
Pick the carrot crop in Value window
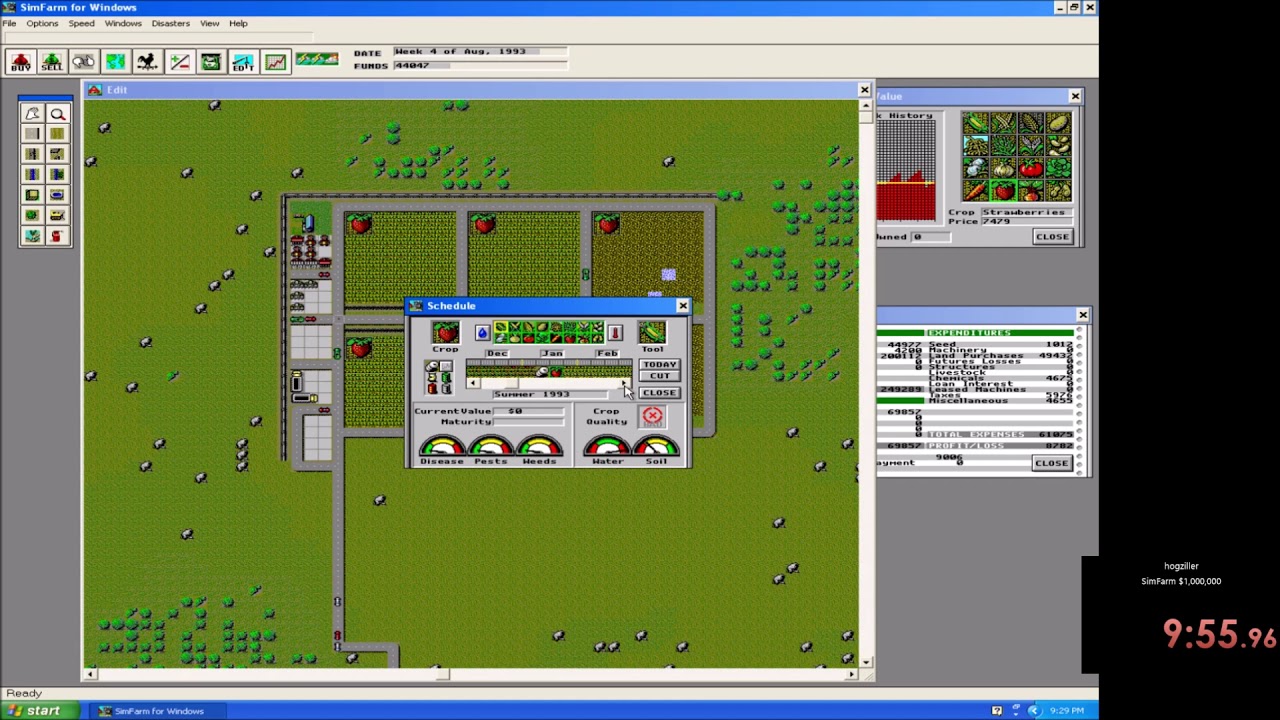[x=976, y=191]
